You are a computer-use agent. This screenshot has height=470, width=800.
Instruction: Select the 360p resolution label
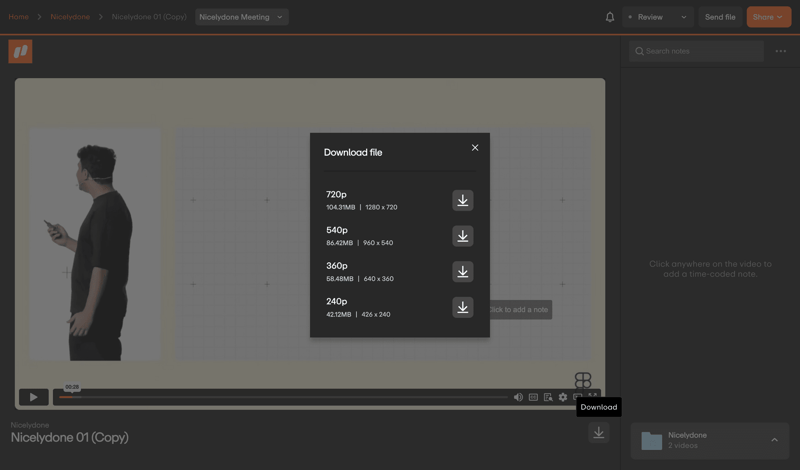point(337,266)
